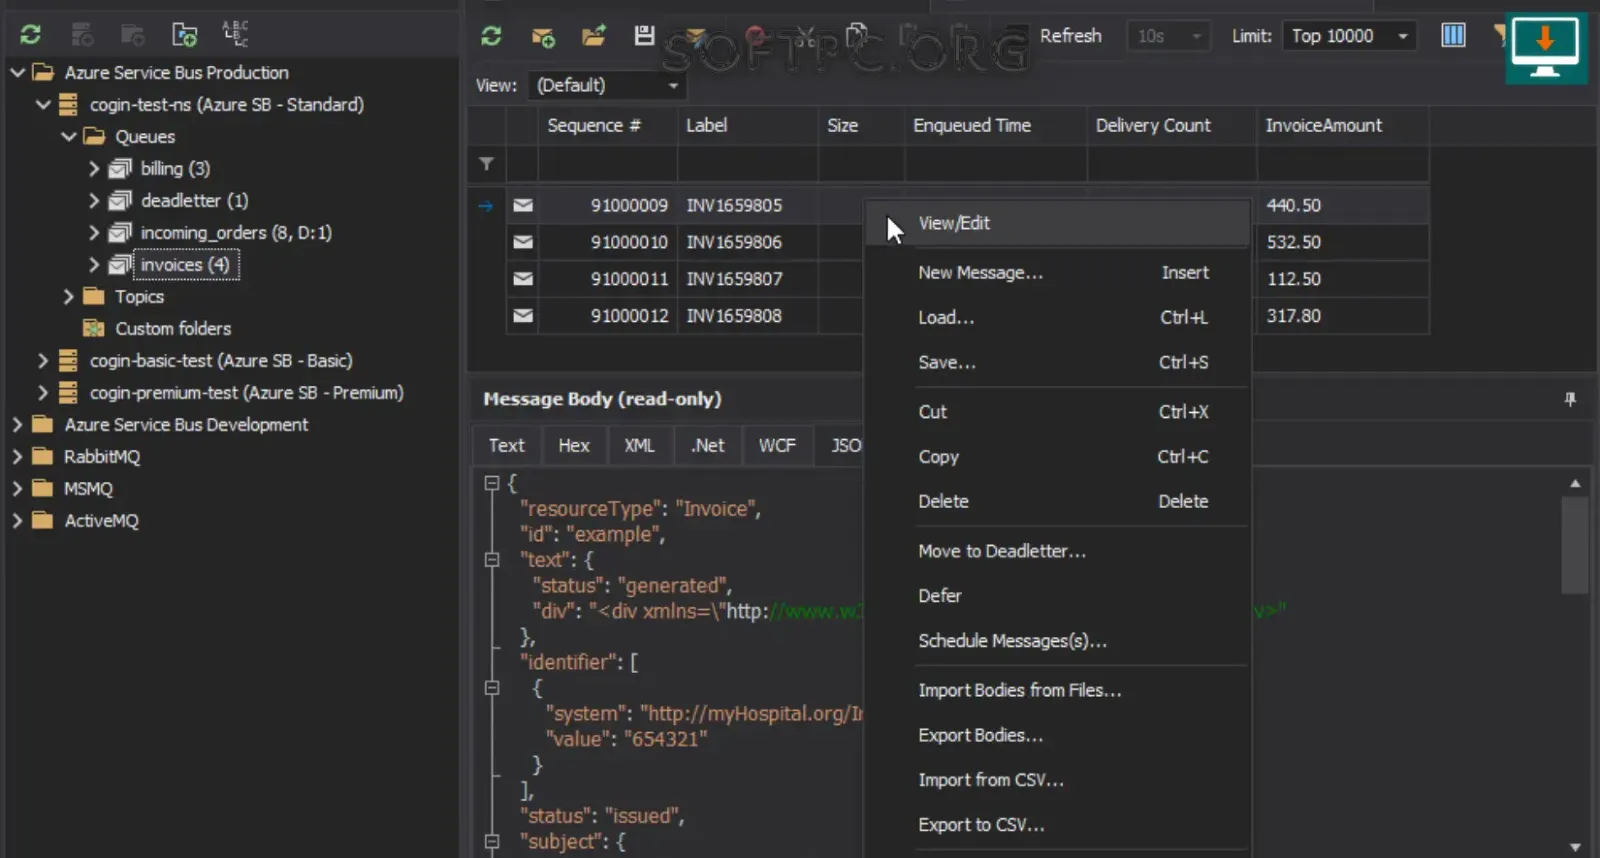Choose Import Bodies from Files... entry

(1058, 690)
